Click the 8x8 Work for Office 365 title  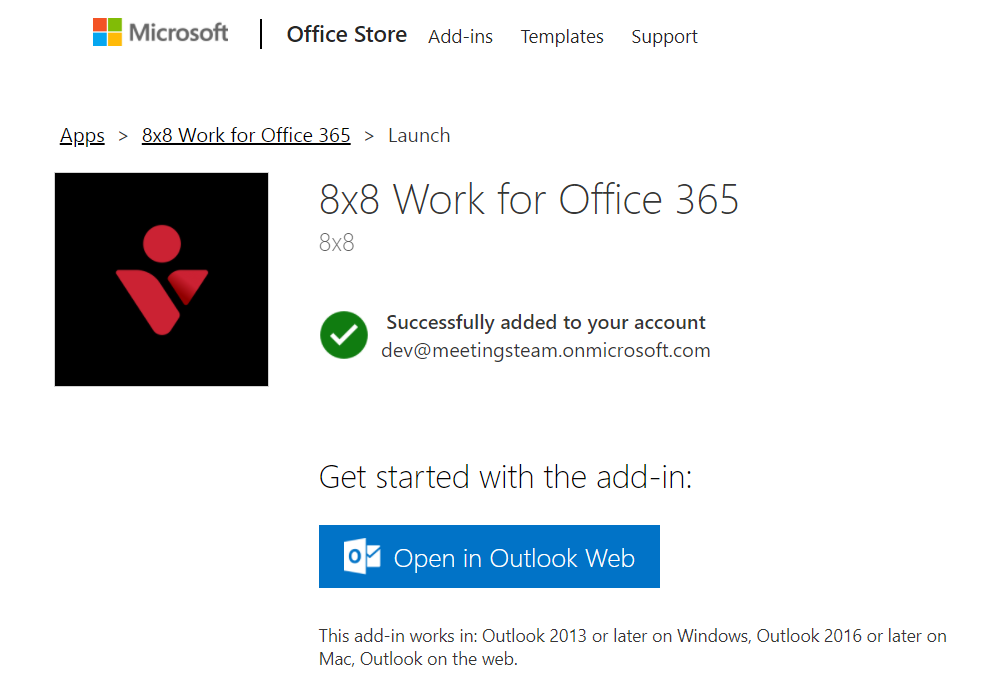coord(529,199)
